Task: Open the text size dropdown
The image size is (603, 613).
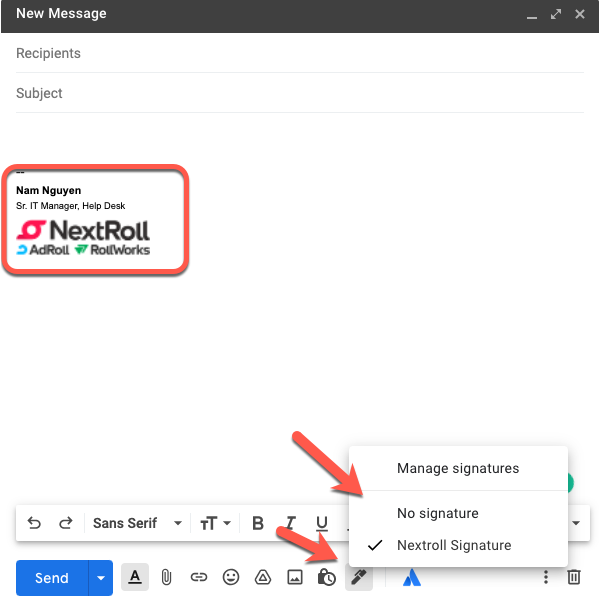Action: [215, 523]
